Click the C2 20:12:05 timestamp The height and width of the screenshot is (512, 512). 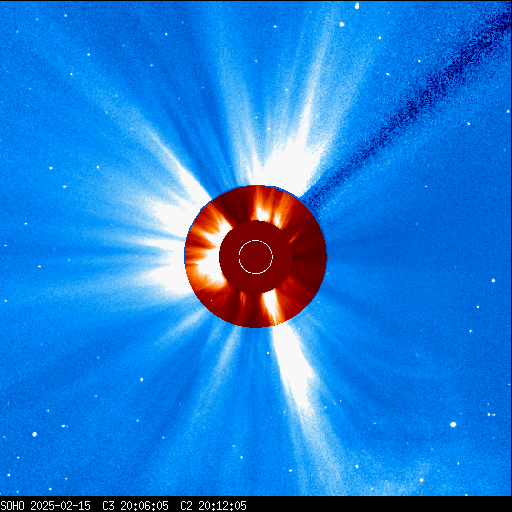click(x=213, y=506)
